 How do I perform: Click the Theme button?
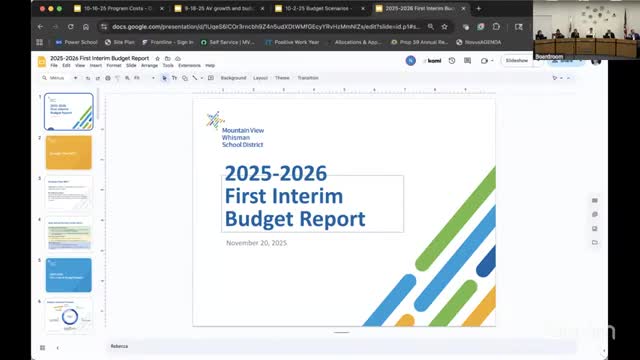coord(282,78)
